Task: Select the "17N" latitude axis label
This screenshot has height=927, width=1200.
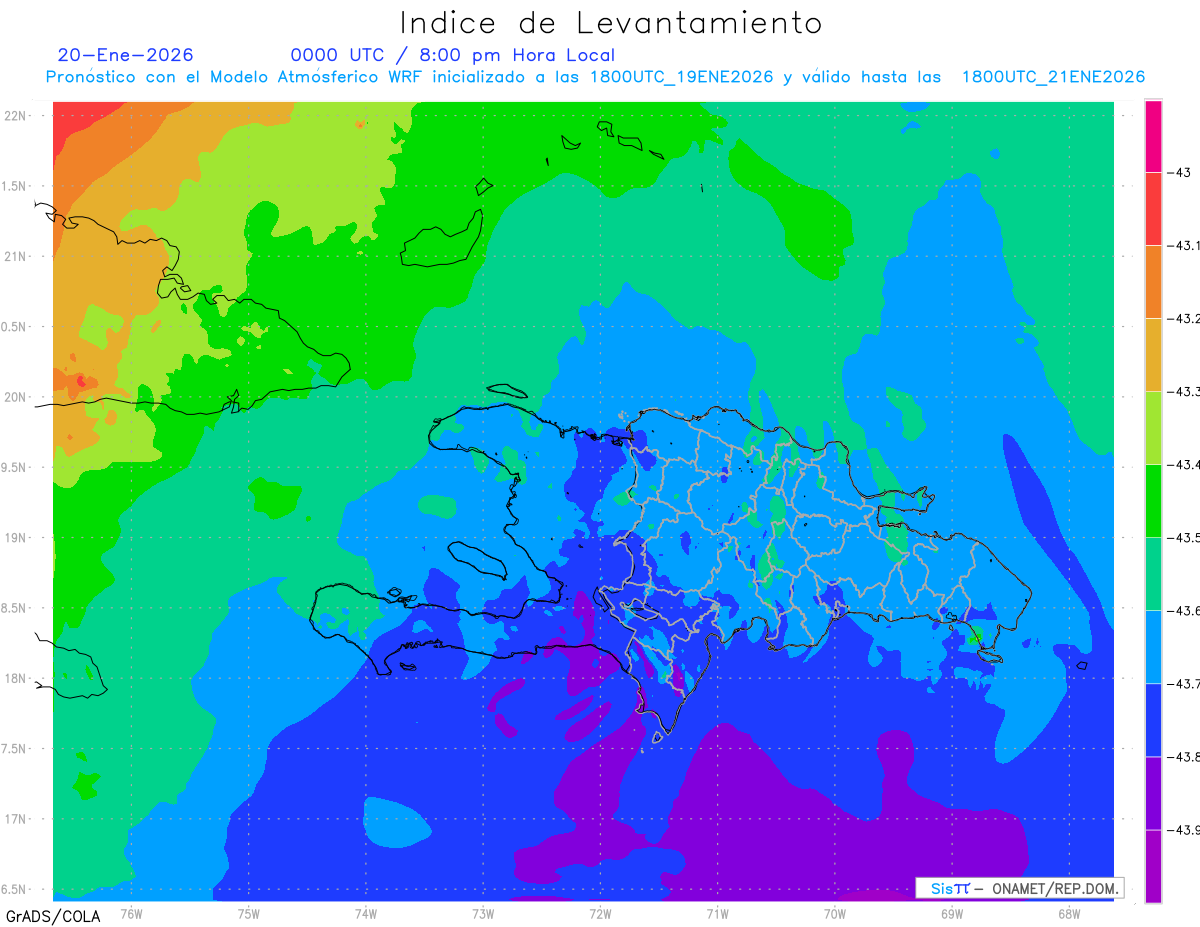Action: point(16,819)
